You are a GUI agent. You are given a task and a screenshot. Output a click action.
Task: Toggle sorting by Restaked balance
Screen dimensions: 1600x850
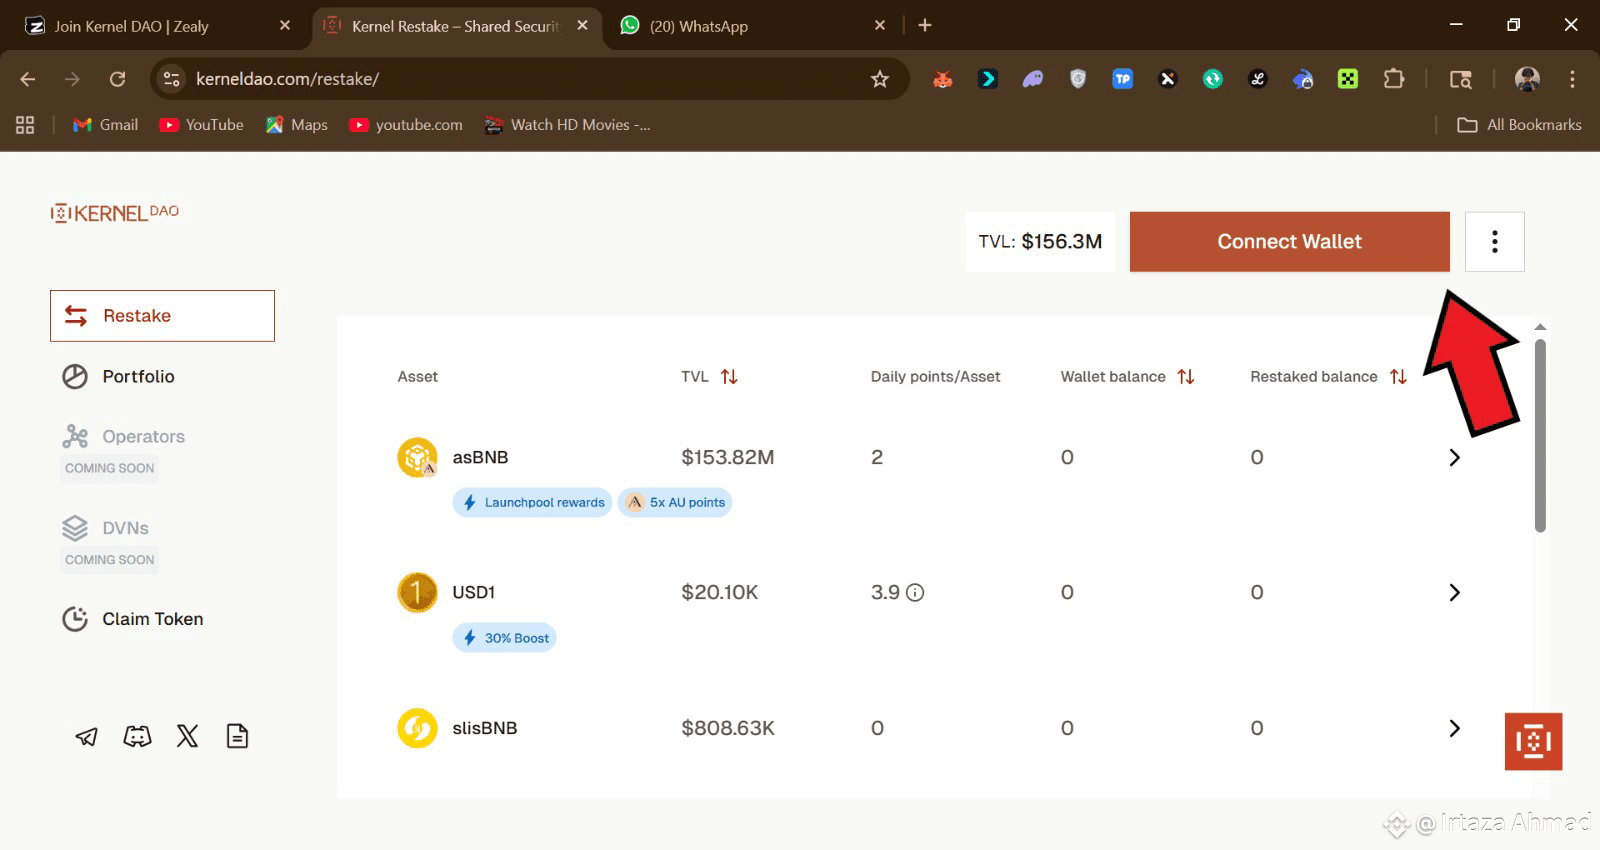coord(1398,377)
